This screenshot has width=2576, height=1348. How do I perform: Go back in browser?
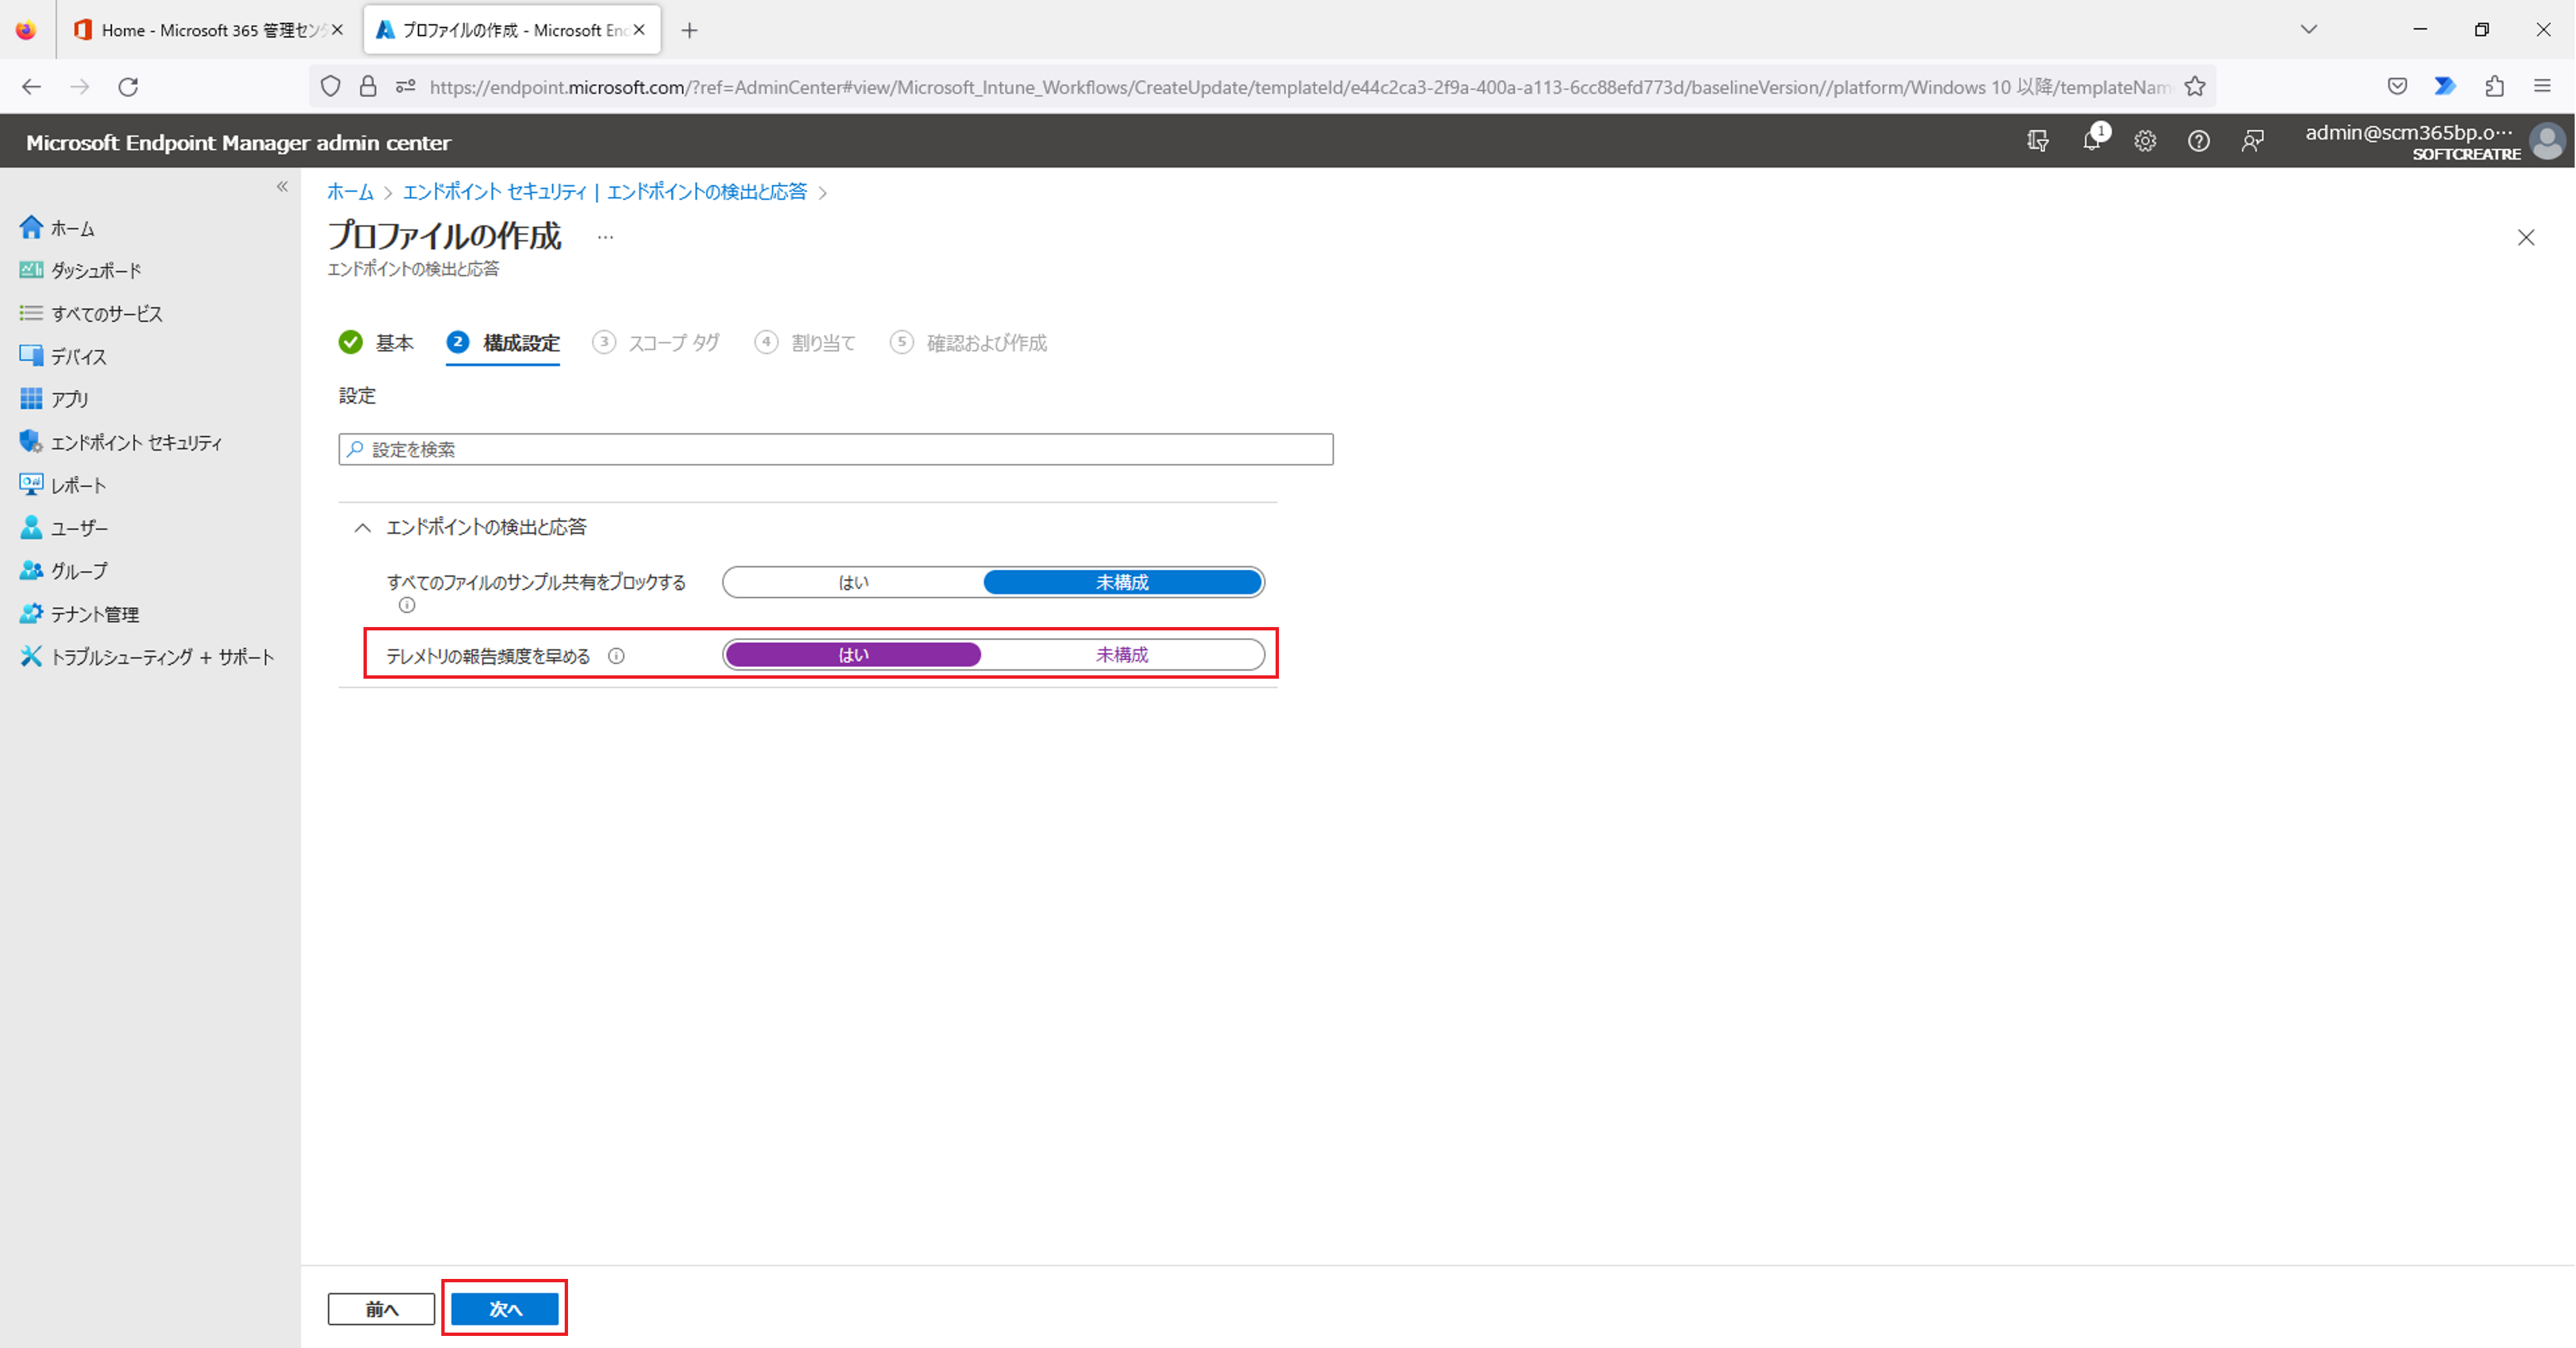31,87
